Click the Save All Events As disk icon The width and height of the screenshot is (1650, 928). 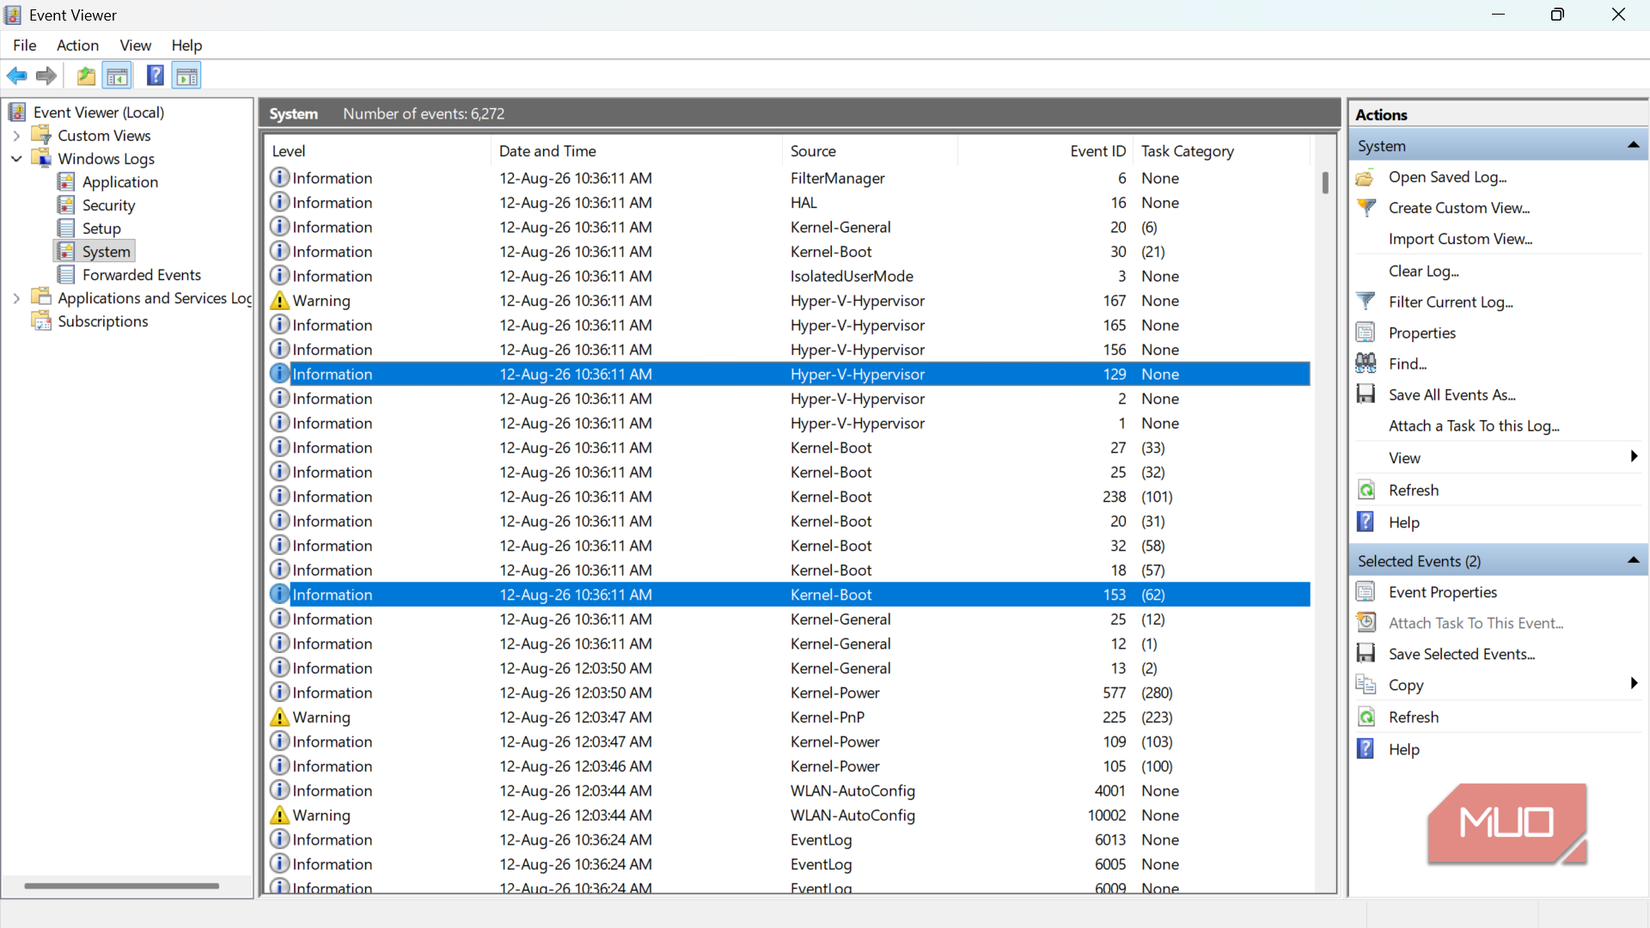(1365, 394)
